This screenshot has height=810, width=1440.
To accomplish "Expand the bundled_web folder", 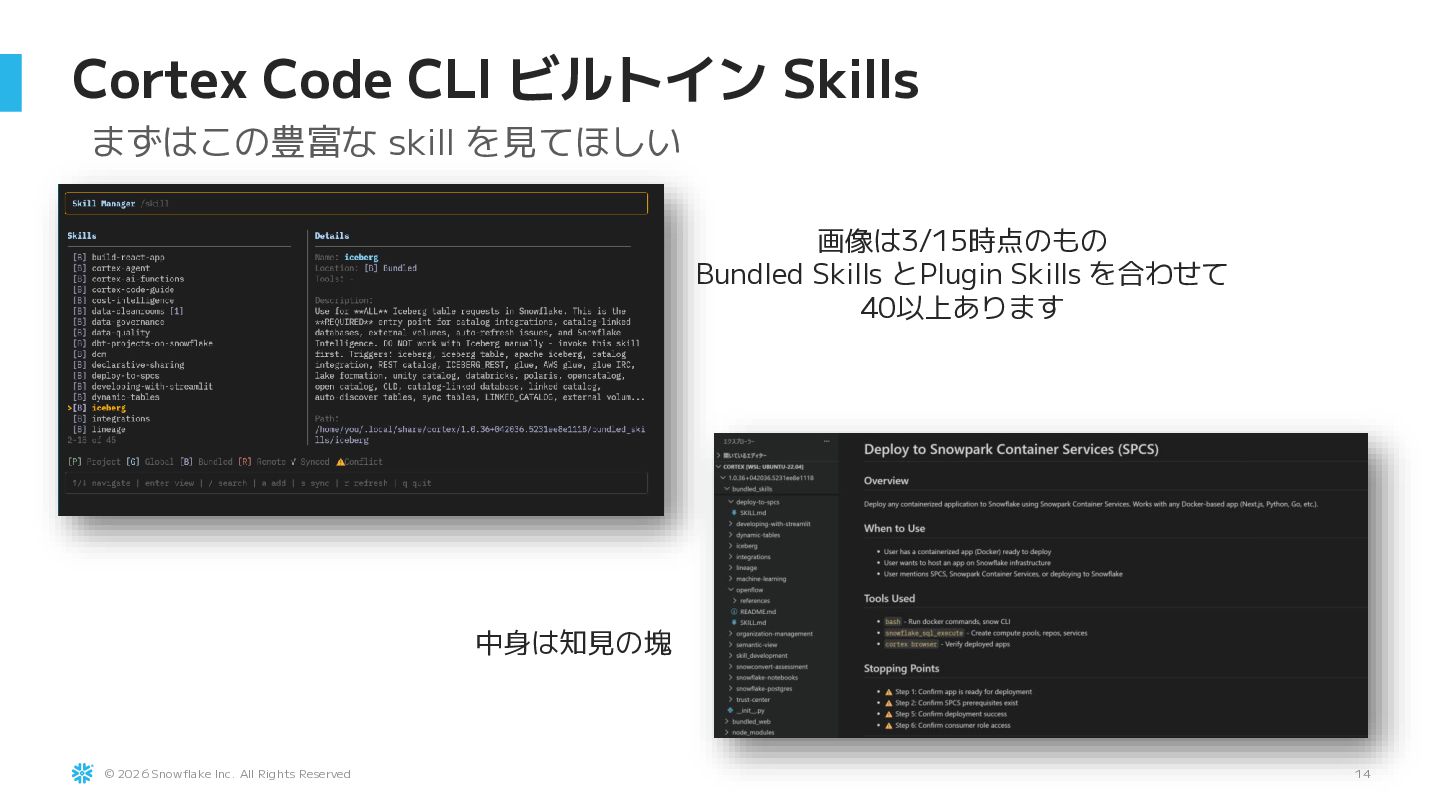I will (726, 722).
